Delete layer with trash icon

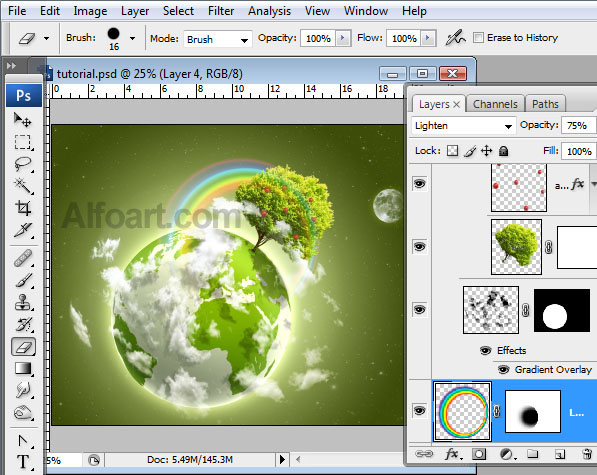tap(587, 454)
